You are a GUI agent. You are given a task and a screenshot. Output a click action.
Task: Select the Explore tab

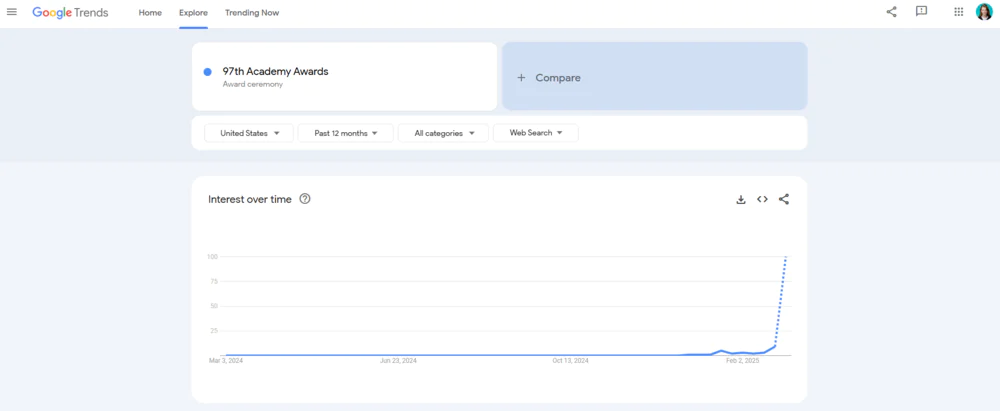193,13
